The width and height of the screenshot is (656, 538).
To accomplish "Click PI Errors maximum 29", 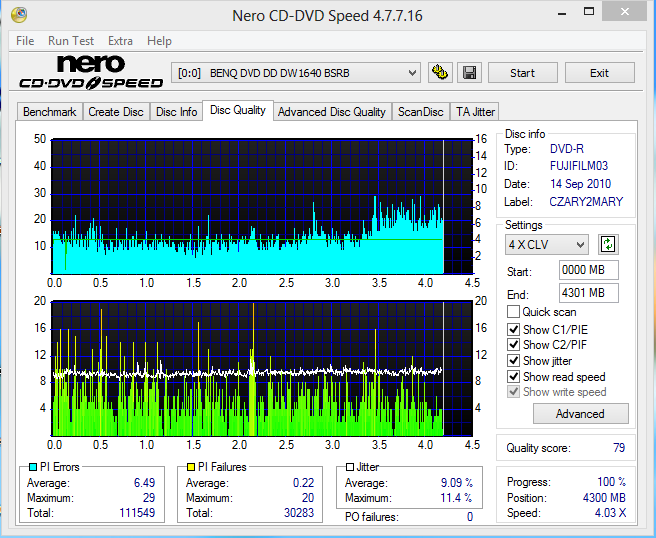I will tap(149, 498).
